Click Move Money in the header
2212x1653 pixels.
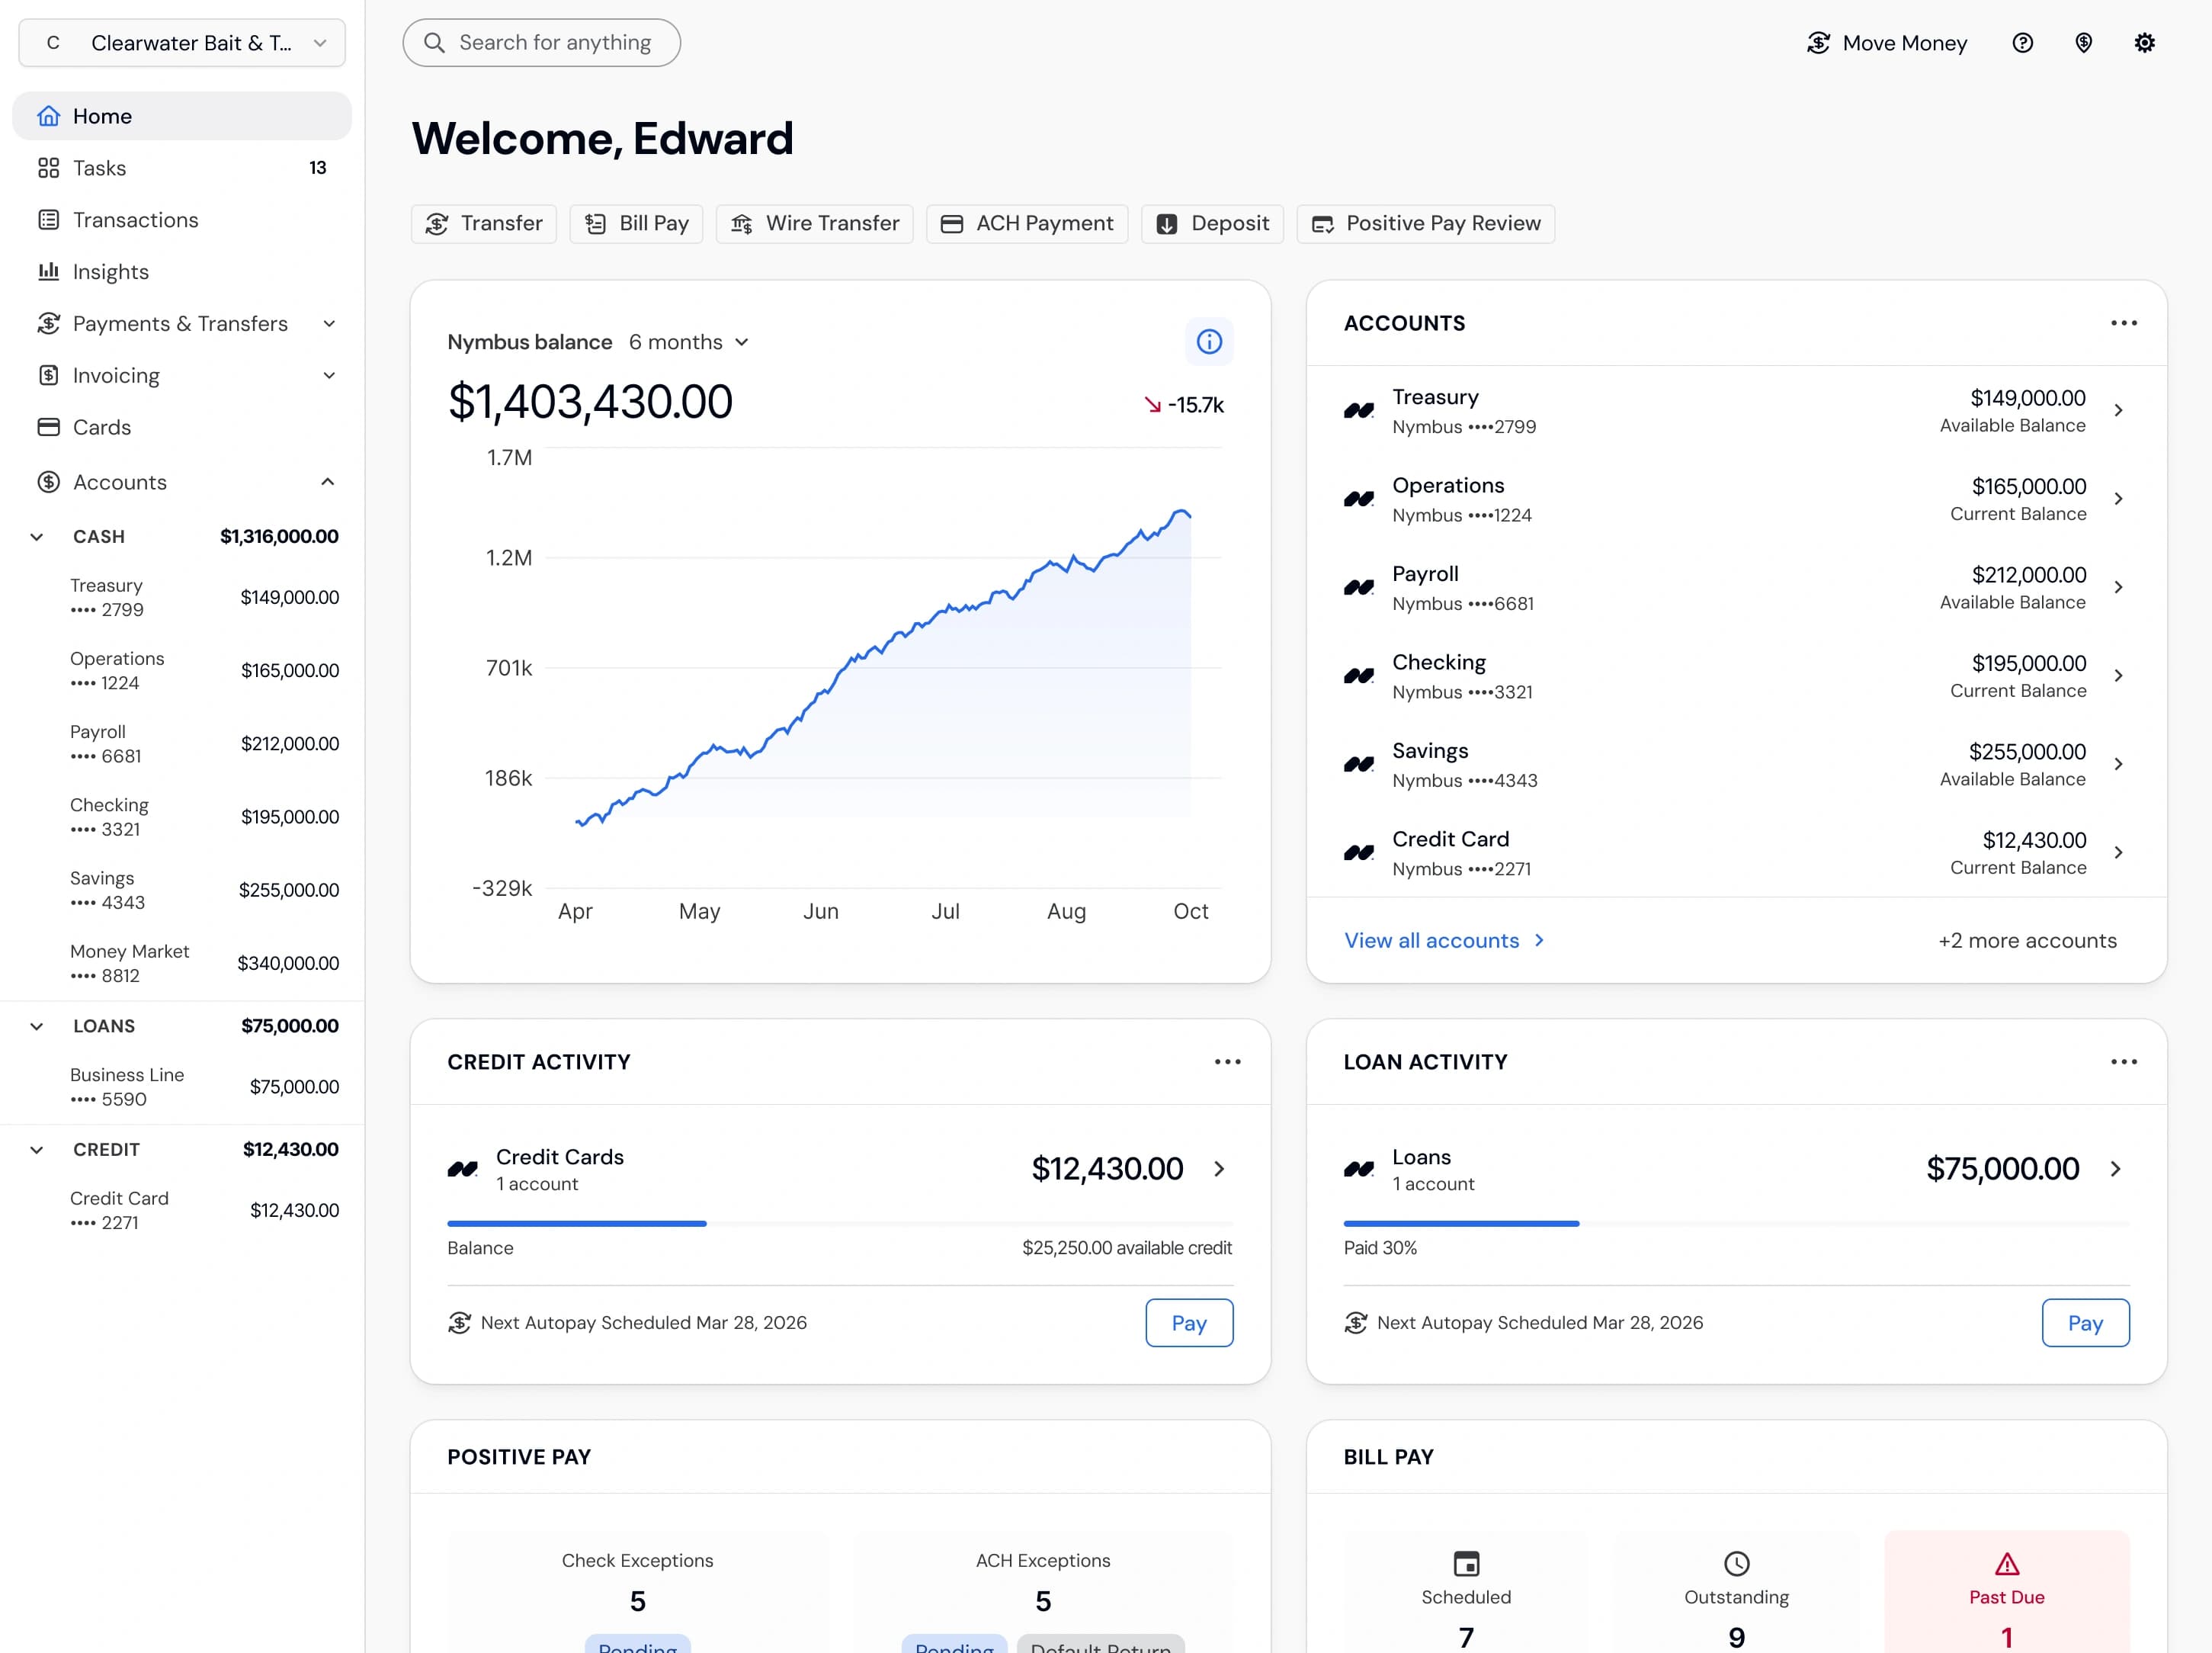(1887, 43)
